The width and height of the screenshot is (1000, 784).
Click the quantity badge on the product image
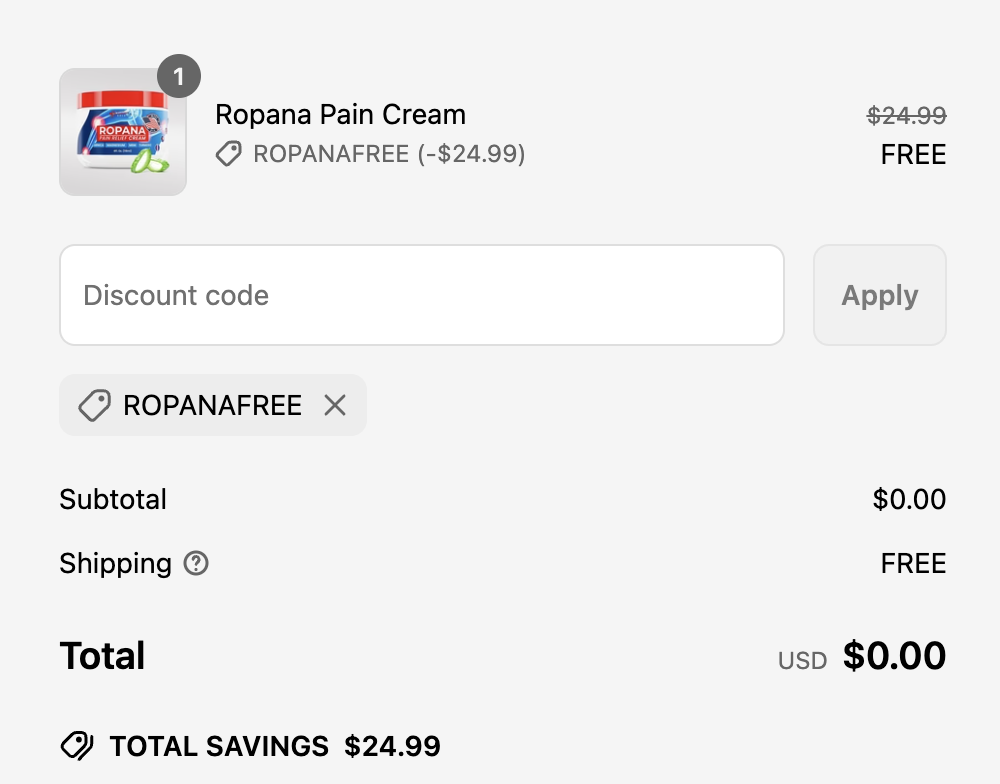(x=179, y=77)
